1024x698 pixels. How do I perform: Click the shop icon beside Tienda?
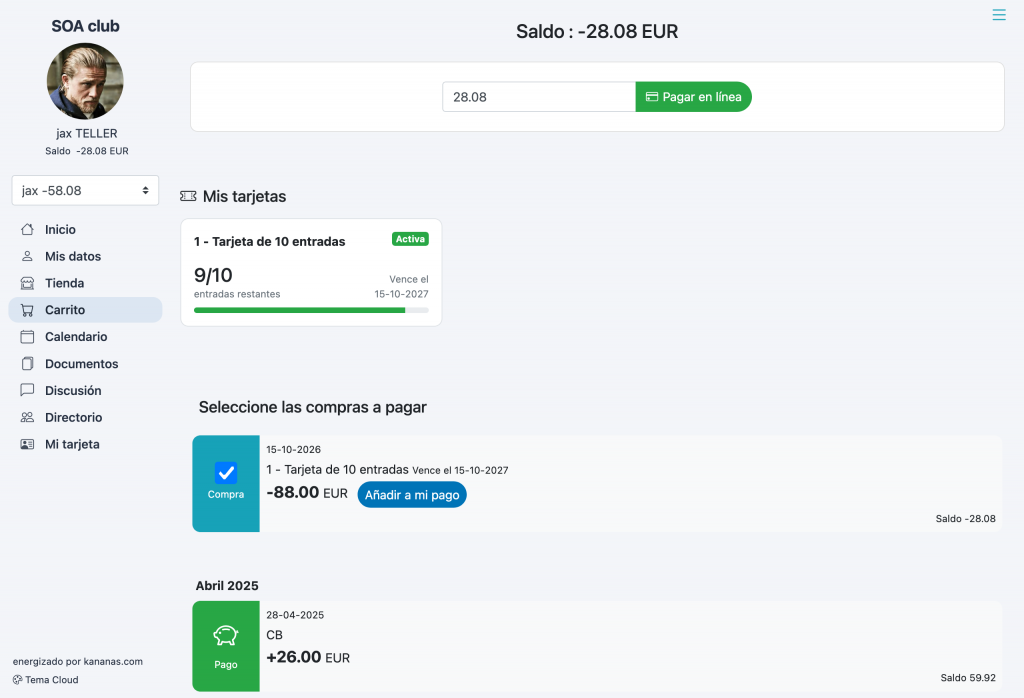tap(27, 283)
